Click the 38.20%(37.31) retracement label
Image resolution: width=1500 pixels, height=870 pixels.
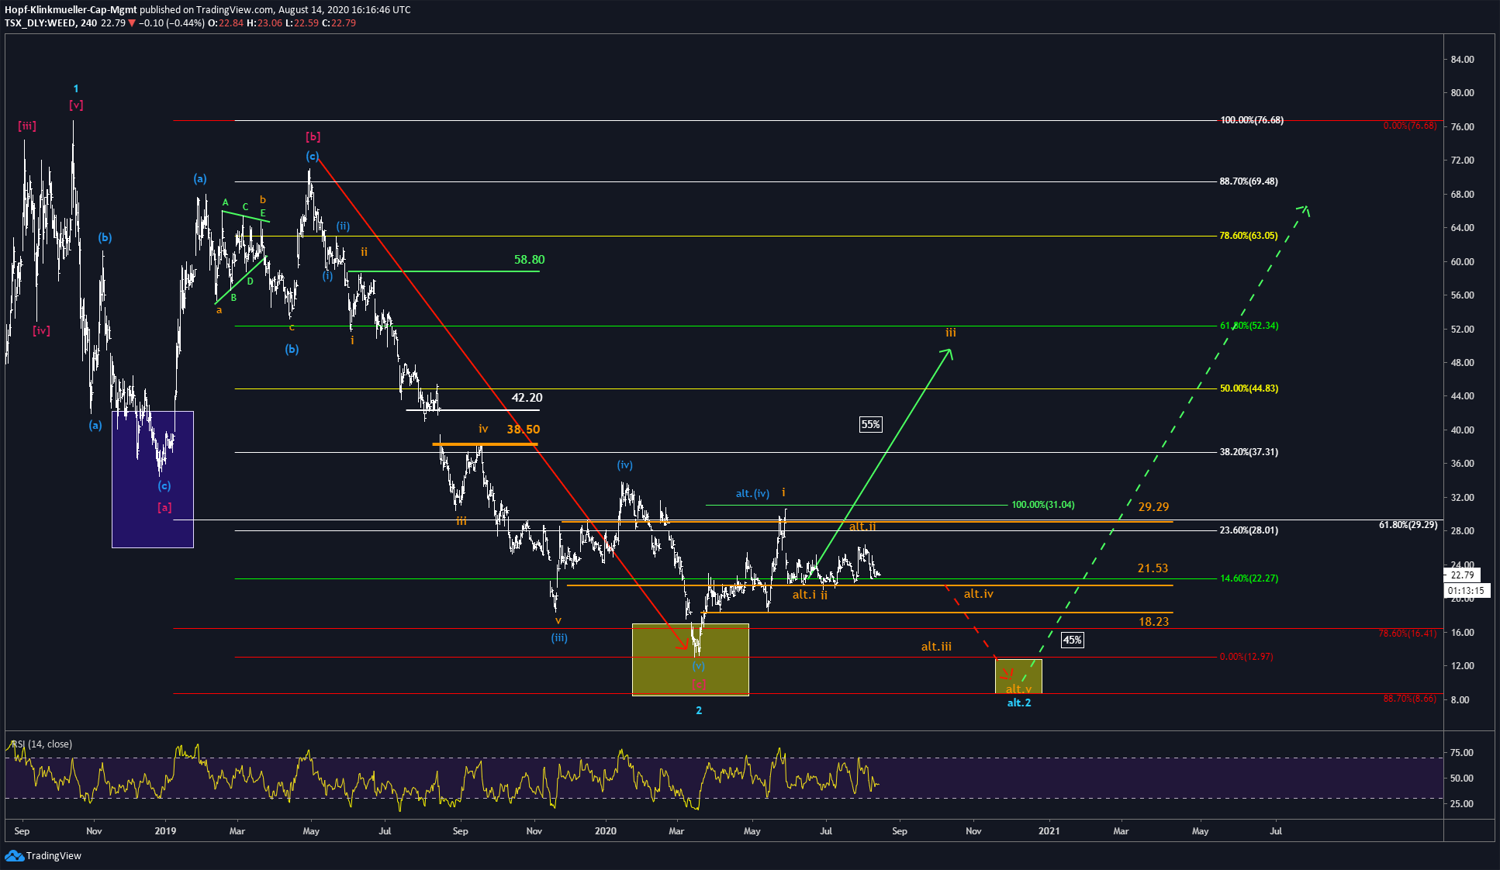coord(1248,452)
